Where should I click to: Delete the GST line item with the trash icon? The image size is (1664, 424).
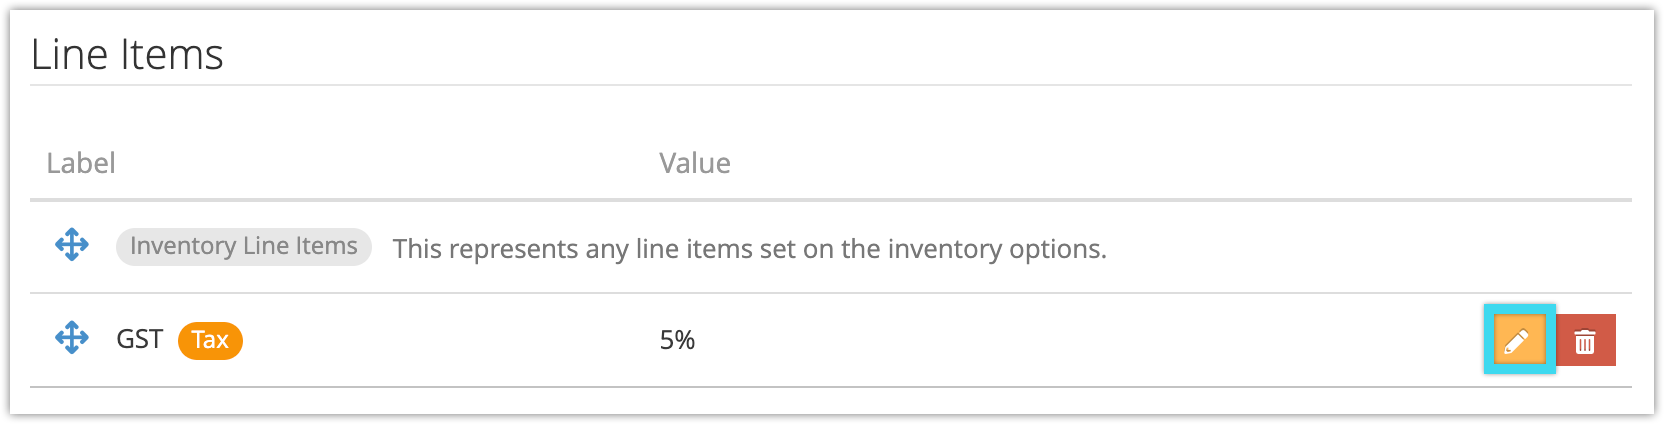(1586, 340)
